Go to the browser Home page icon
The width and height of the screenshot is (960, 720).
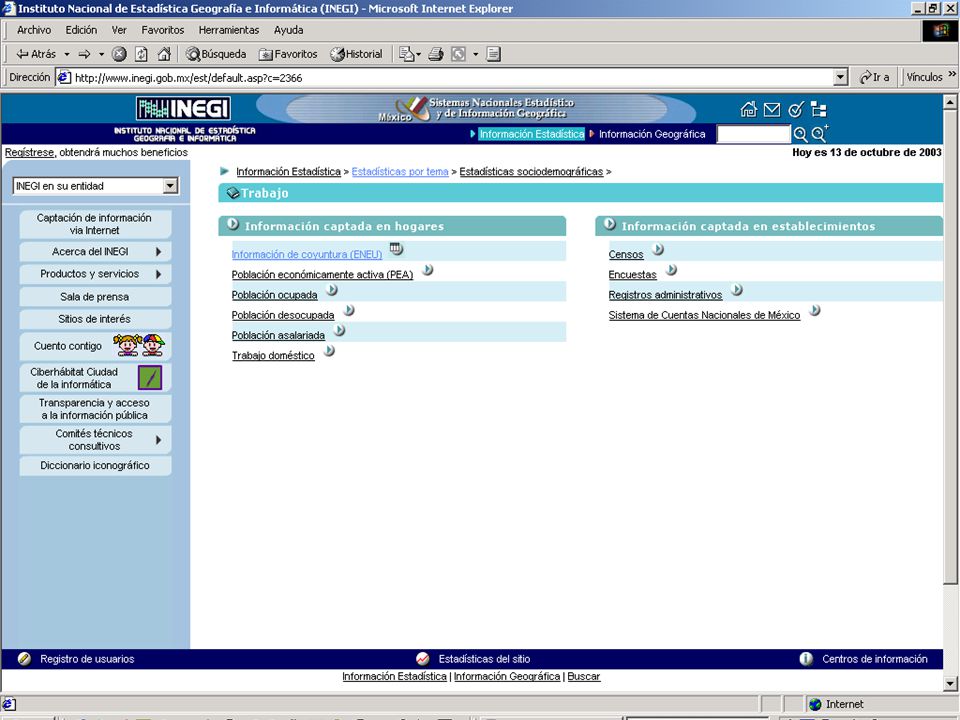click(x=163, y=54)
